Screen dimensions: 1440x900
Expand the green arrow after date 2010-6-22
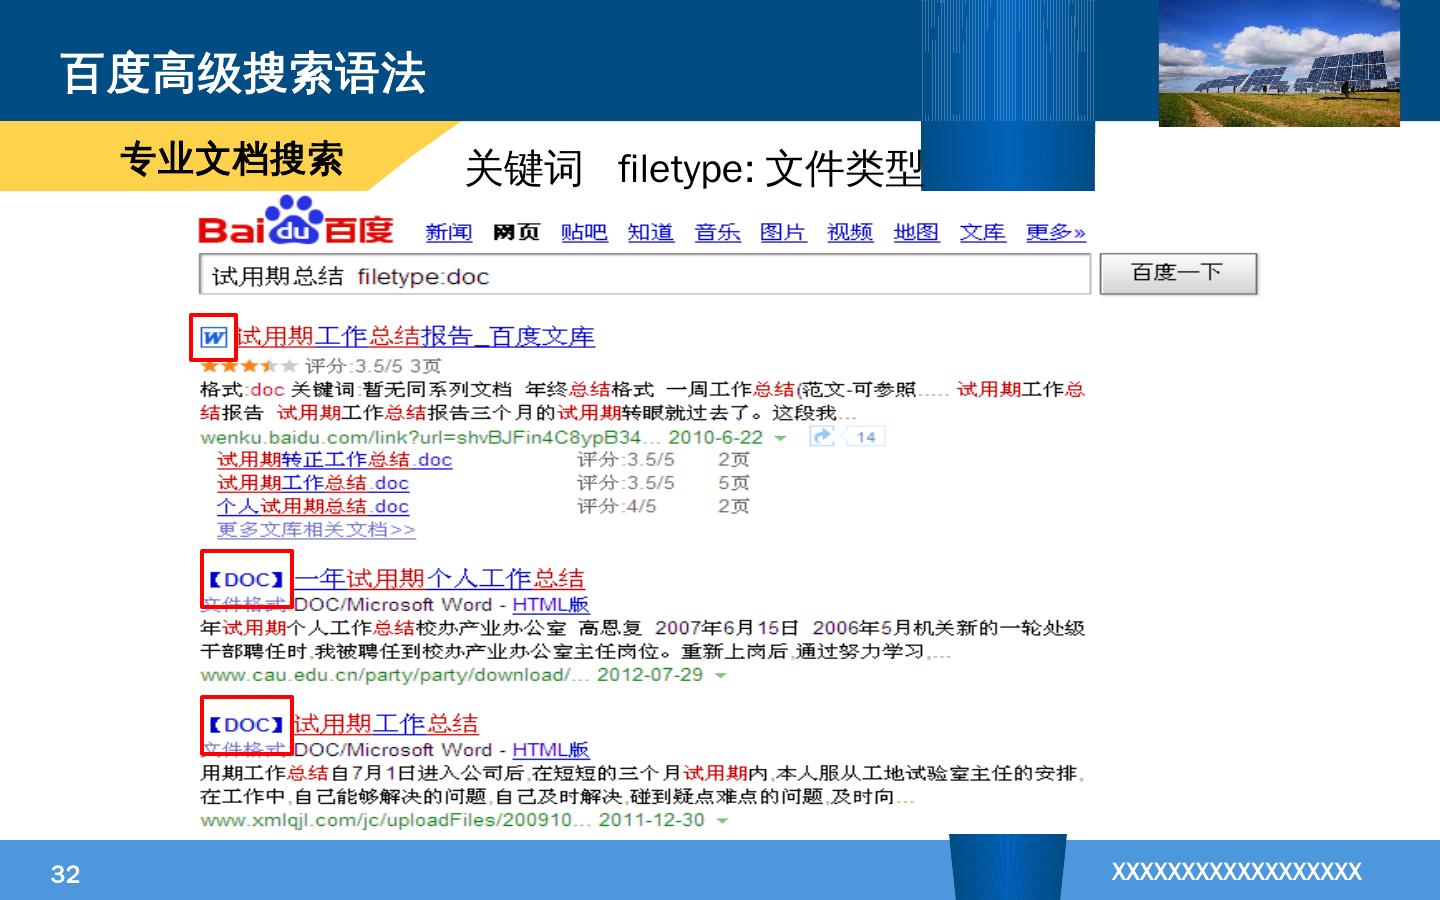[780, 438]
